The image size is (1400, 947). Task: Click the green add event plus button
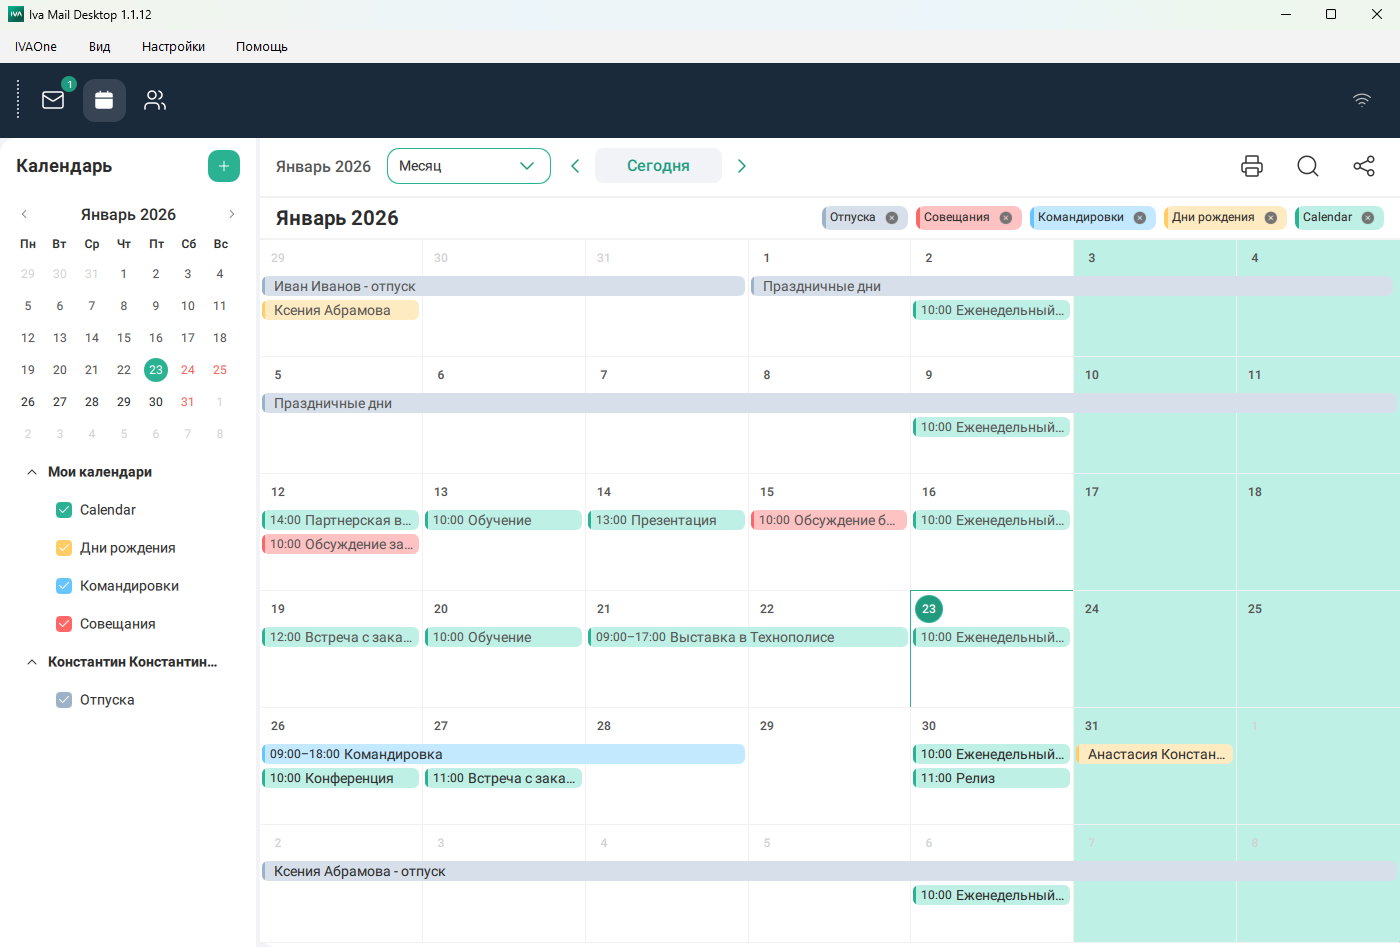pyautogui.click(x=224, y=166)
